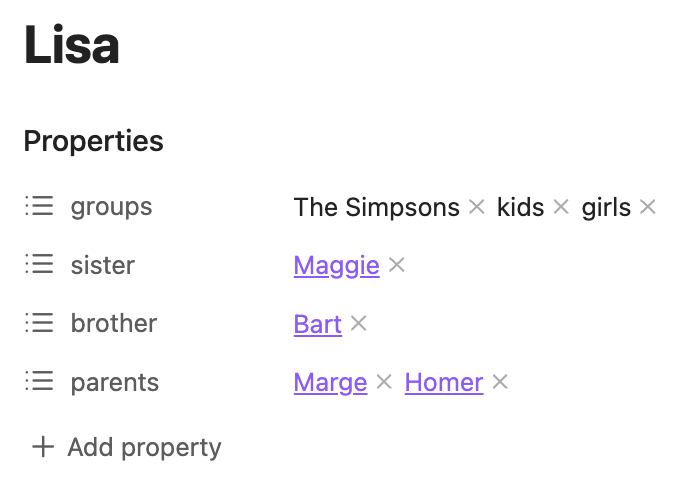Remove the kids tag from groups

[x=561, y=207]
